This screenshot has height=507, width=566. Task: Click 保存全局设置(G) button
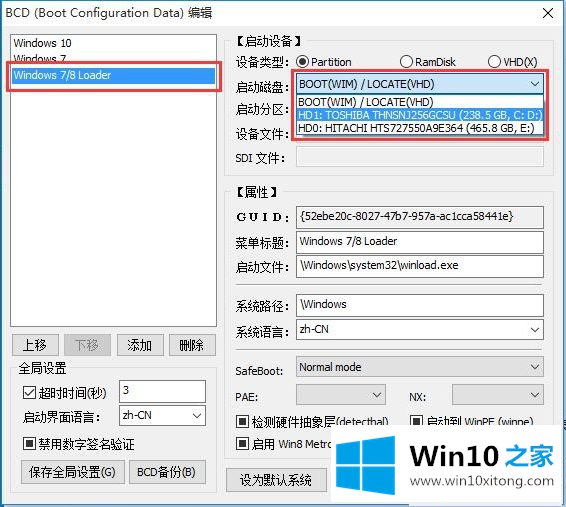tap(73, 472)
